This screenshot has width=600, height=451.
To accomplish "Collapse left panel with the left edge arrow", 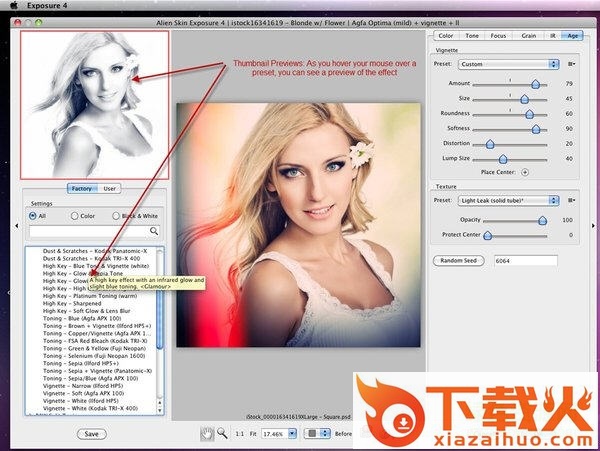I will [x=16, y=226].
